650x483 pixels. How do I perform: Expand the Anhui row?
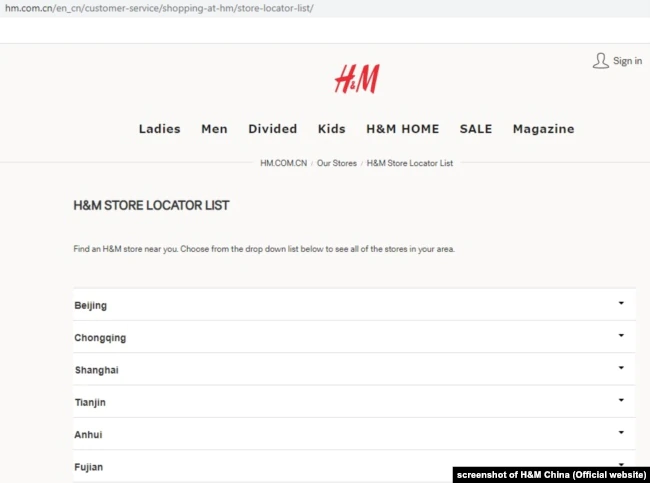click(x=620, y=433)
